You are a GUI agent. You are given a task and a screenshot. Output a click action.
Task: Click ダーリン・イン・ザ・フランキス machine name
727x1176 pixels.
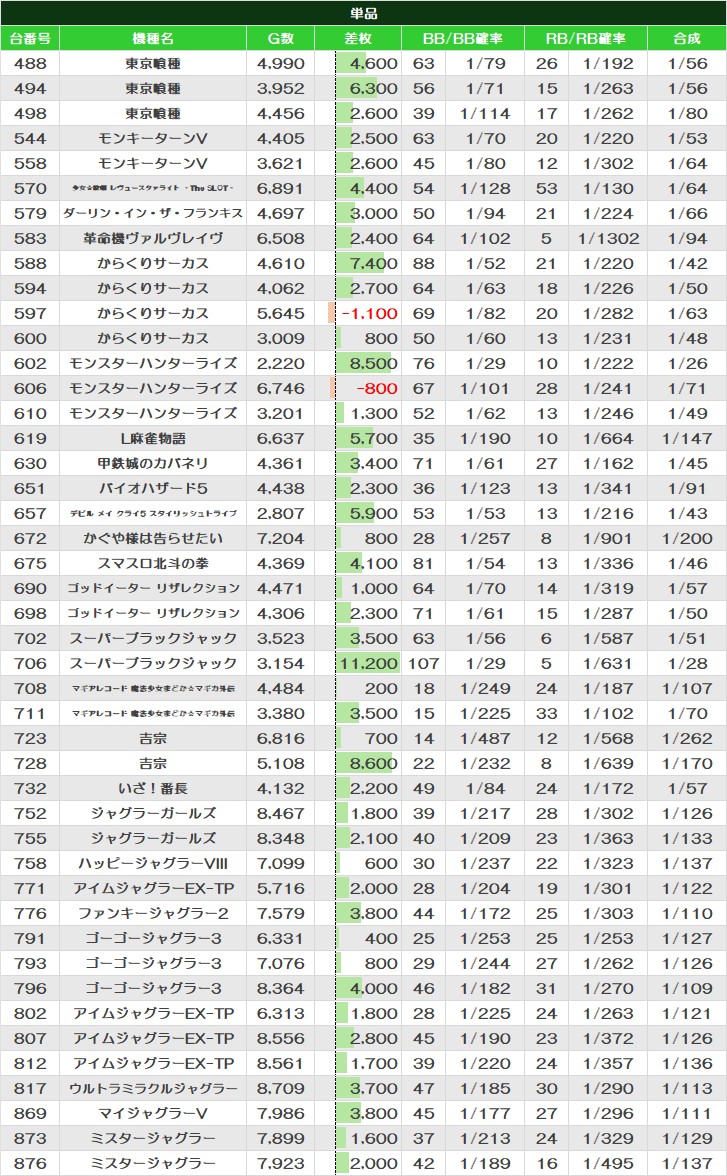tap(153, 213)
